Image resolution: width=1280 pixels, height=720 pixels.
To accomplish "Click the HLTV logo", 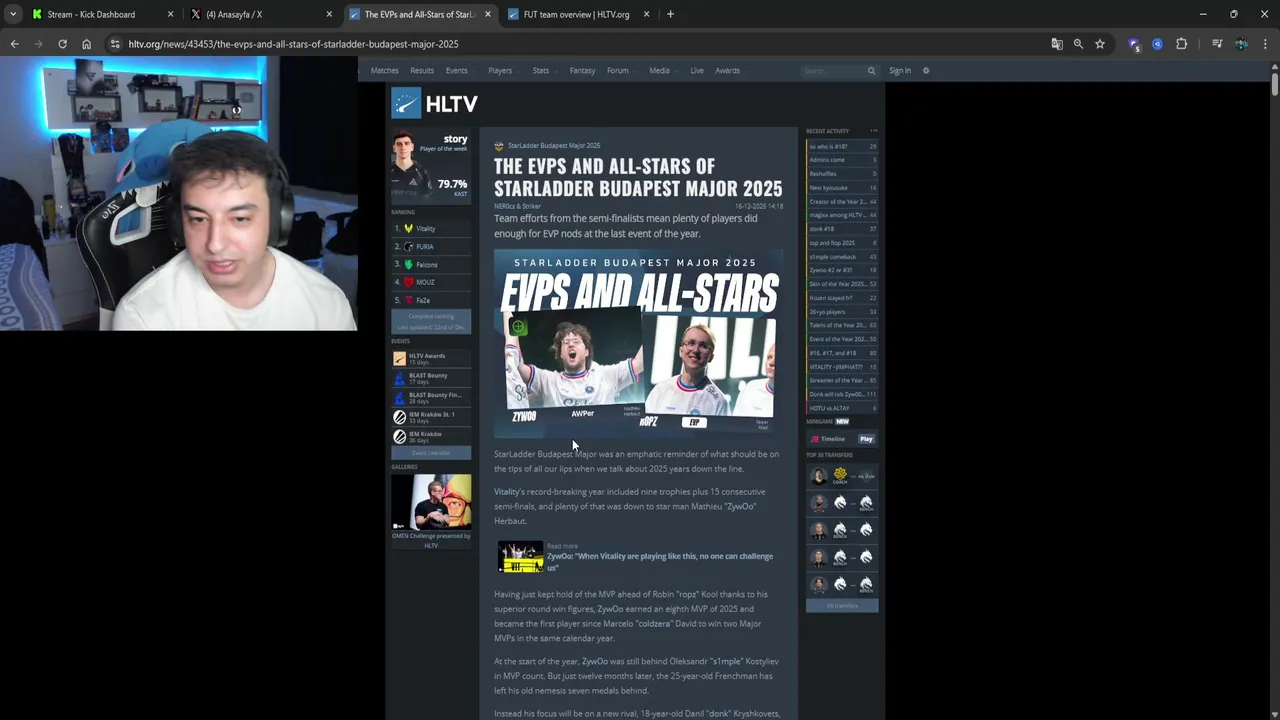I will click(434, 103).
